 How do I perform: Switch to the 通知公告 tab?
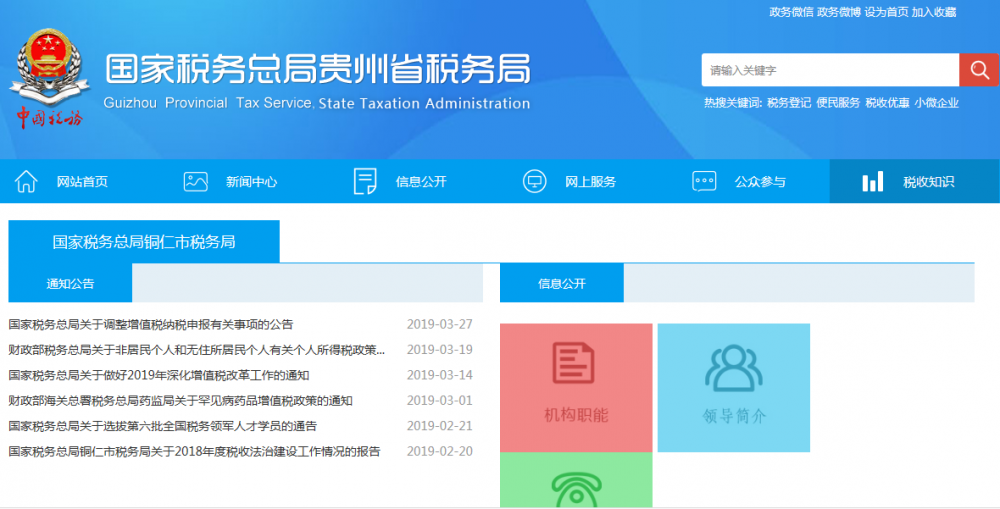pos(70,284)
